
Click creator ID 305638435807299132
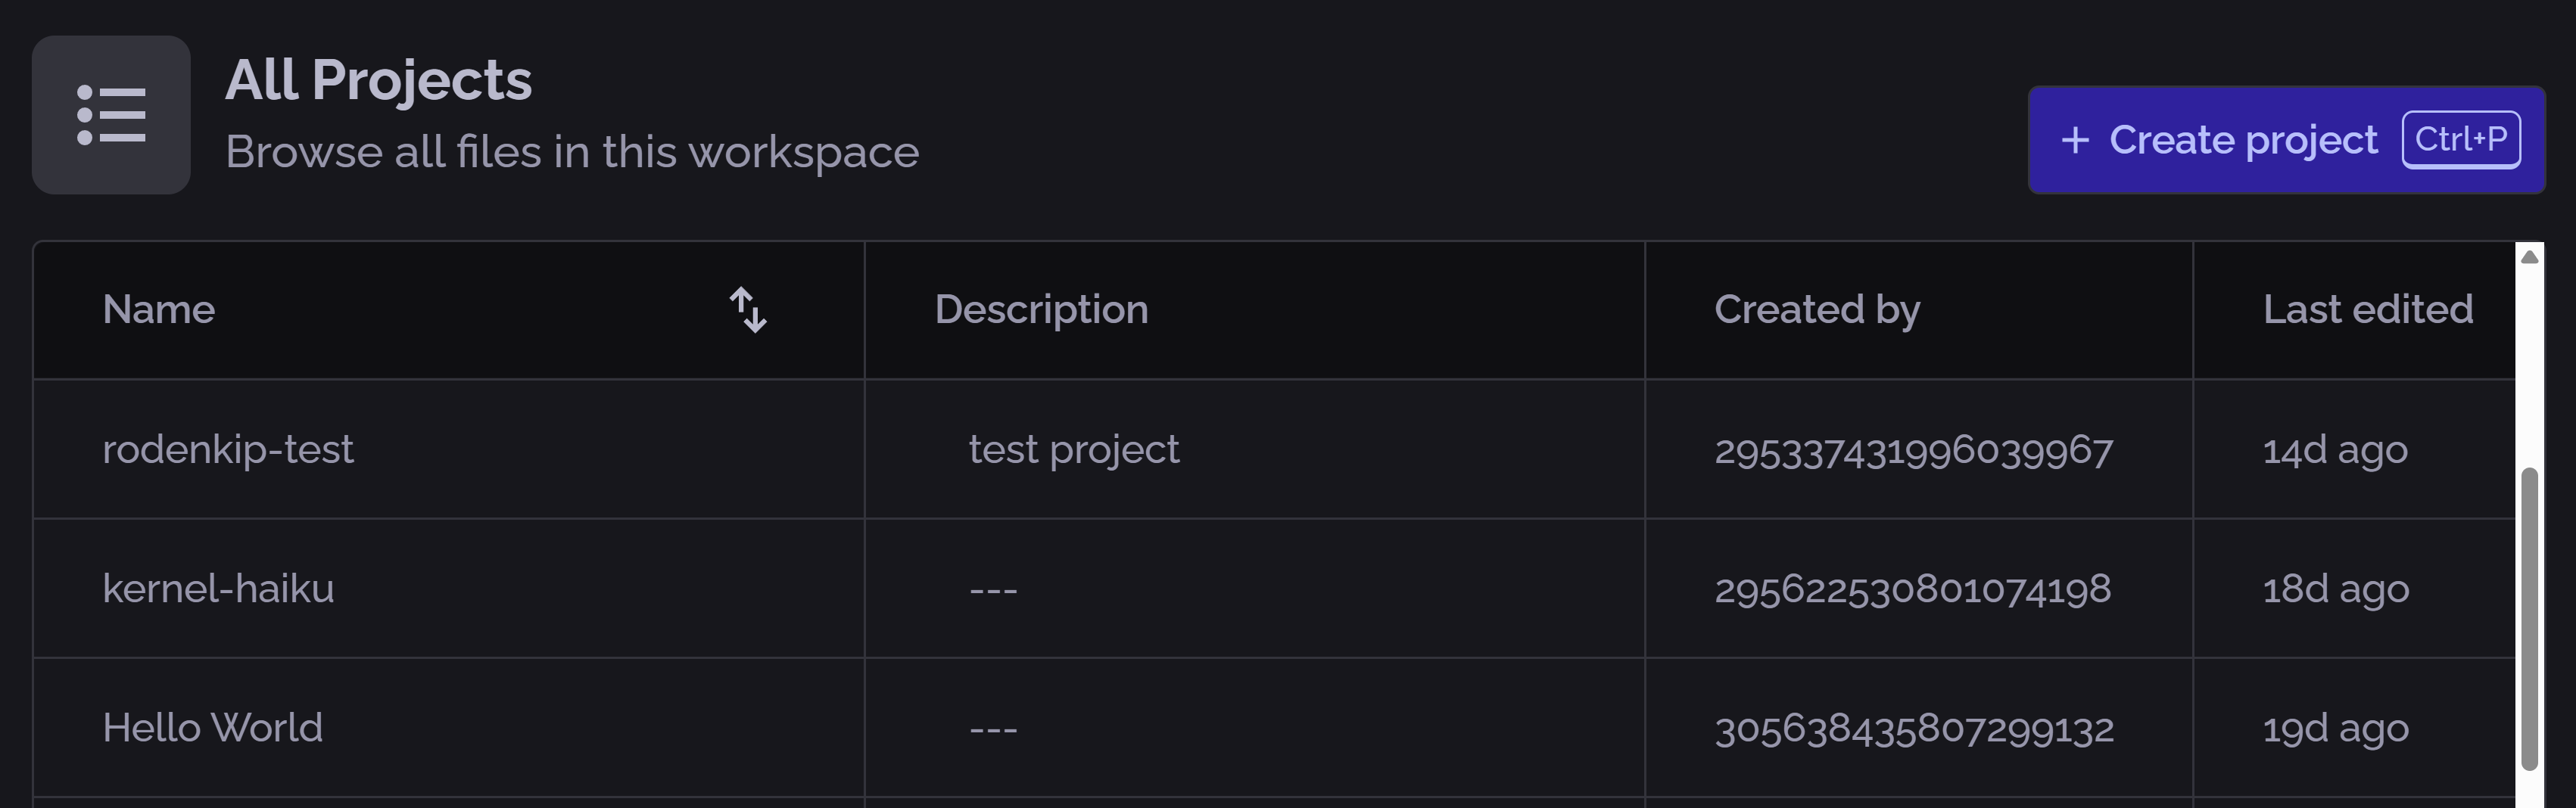point(1914,728)
